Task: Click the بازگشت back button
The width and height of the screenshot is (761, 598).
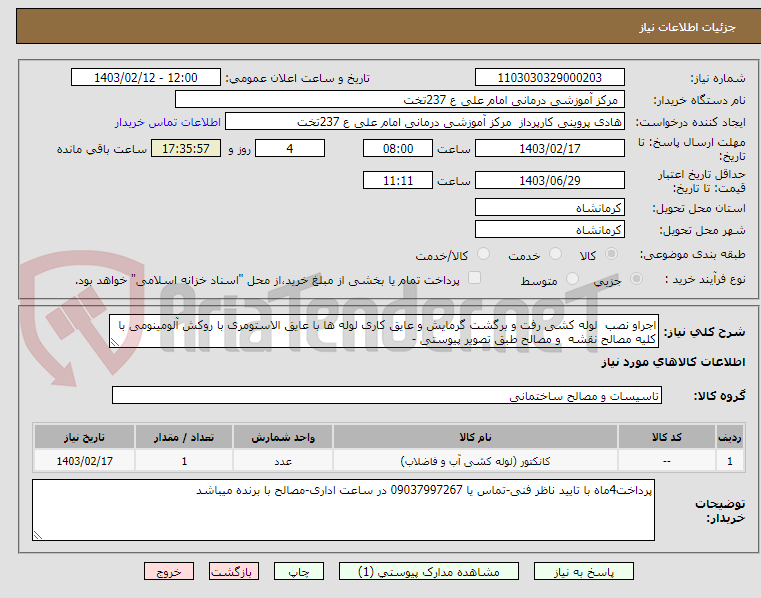Action: (x=234, y=571)
